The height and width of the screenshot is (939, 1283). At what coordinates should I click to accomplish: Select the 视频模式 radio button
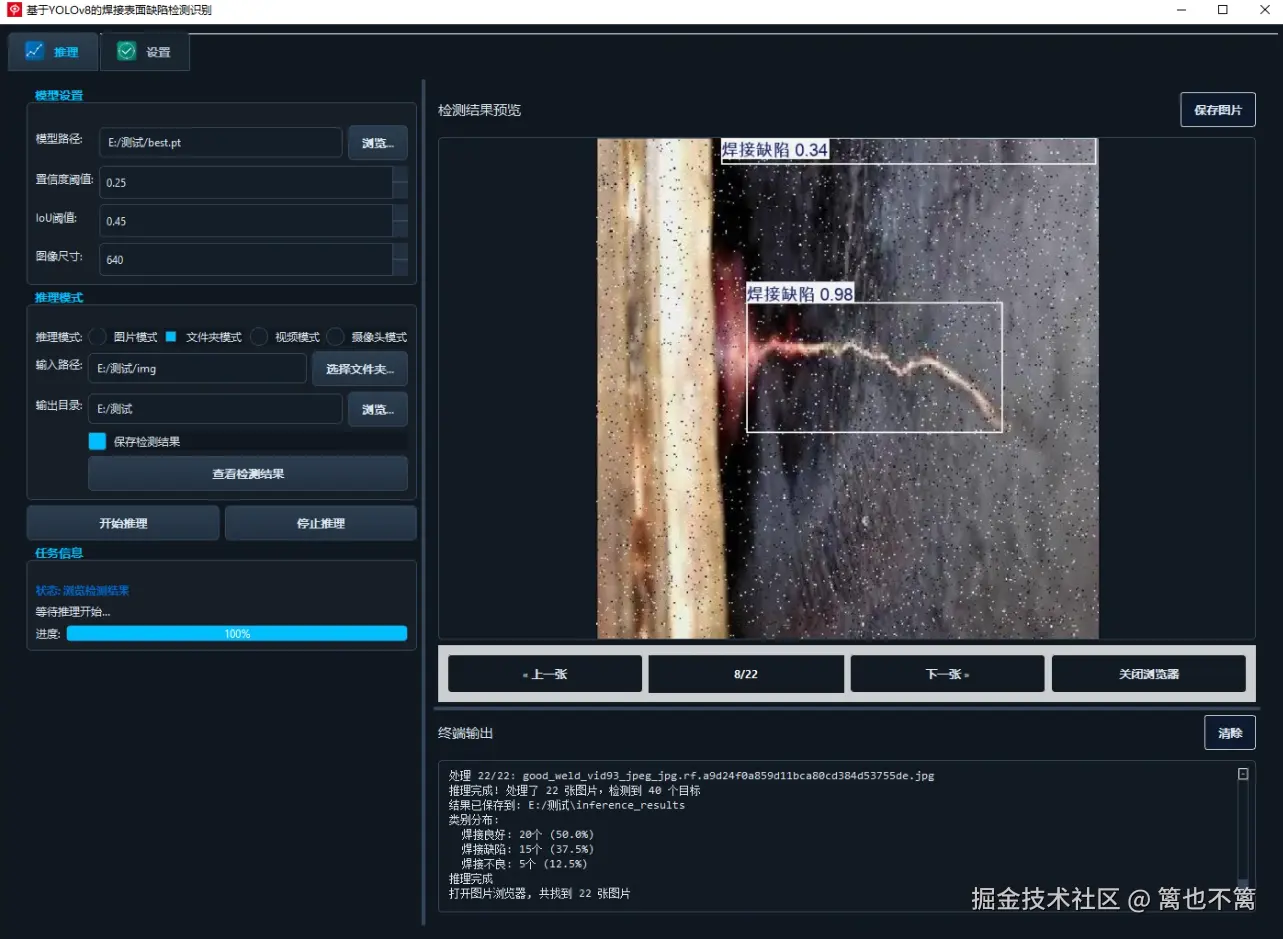258,337
